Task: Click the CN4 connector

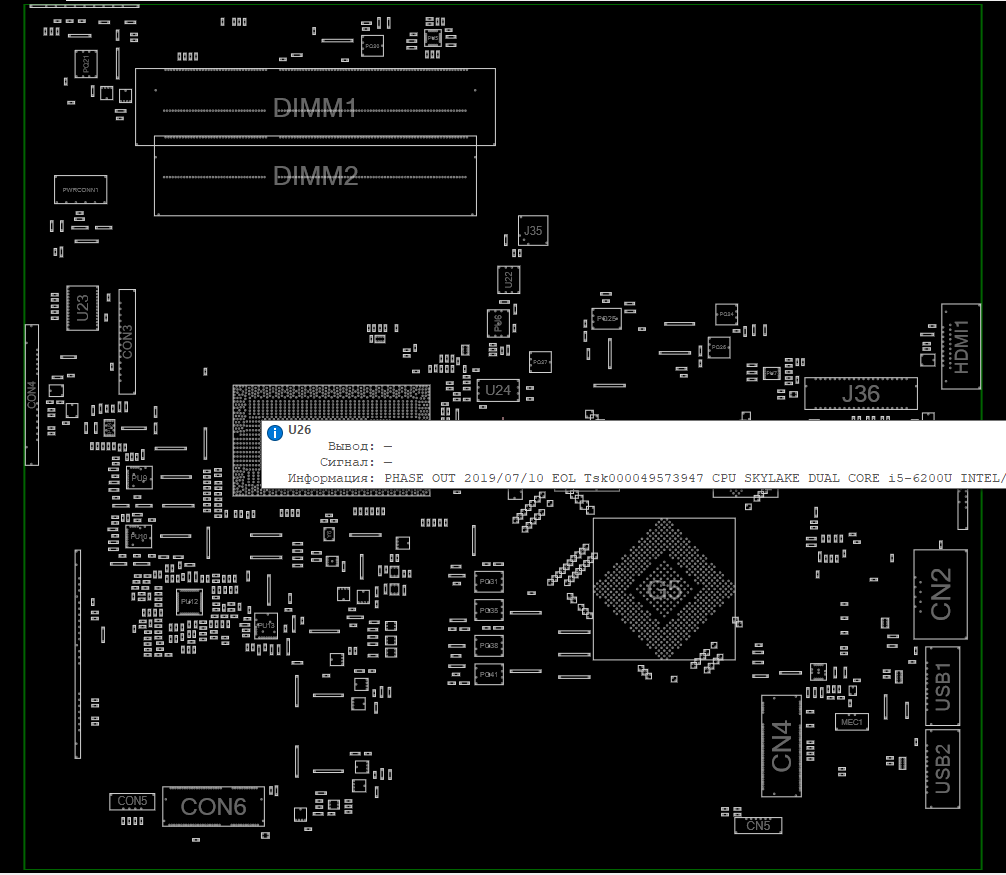Action: (x=781, y=746)
